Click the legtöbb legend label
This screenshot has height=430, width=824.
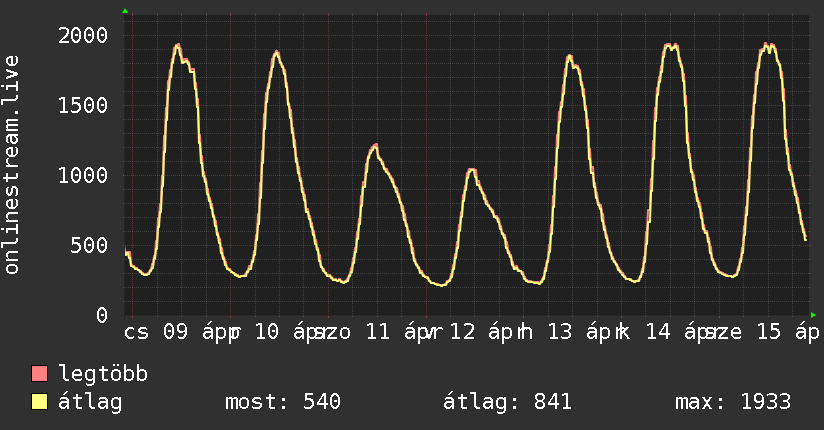point(103,374)
